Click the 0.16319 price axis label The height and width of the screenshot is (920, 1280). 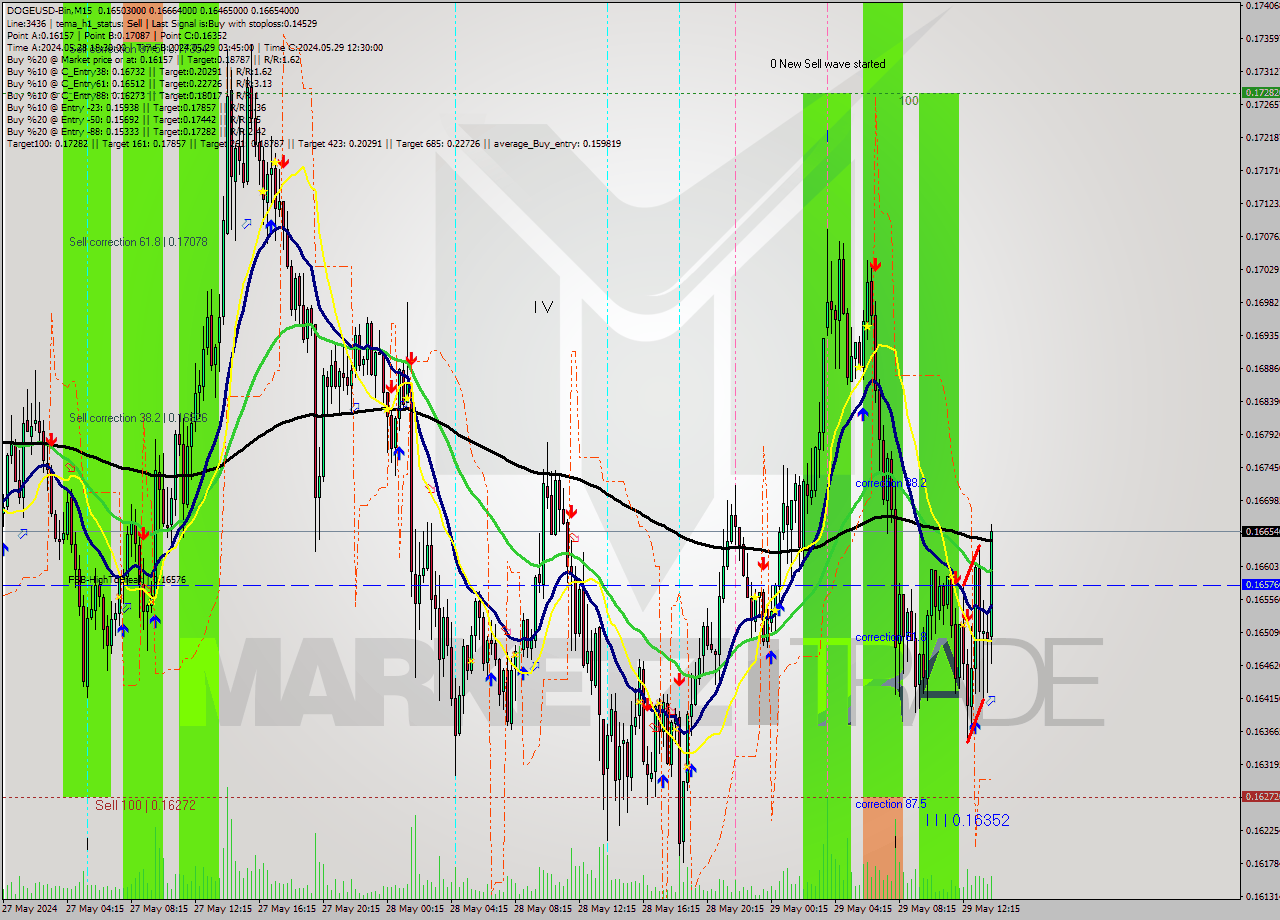tap(1263, 764)
